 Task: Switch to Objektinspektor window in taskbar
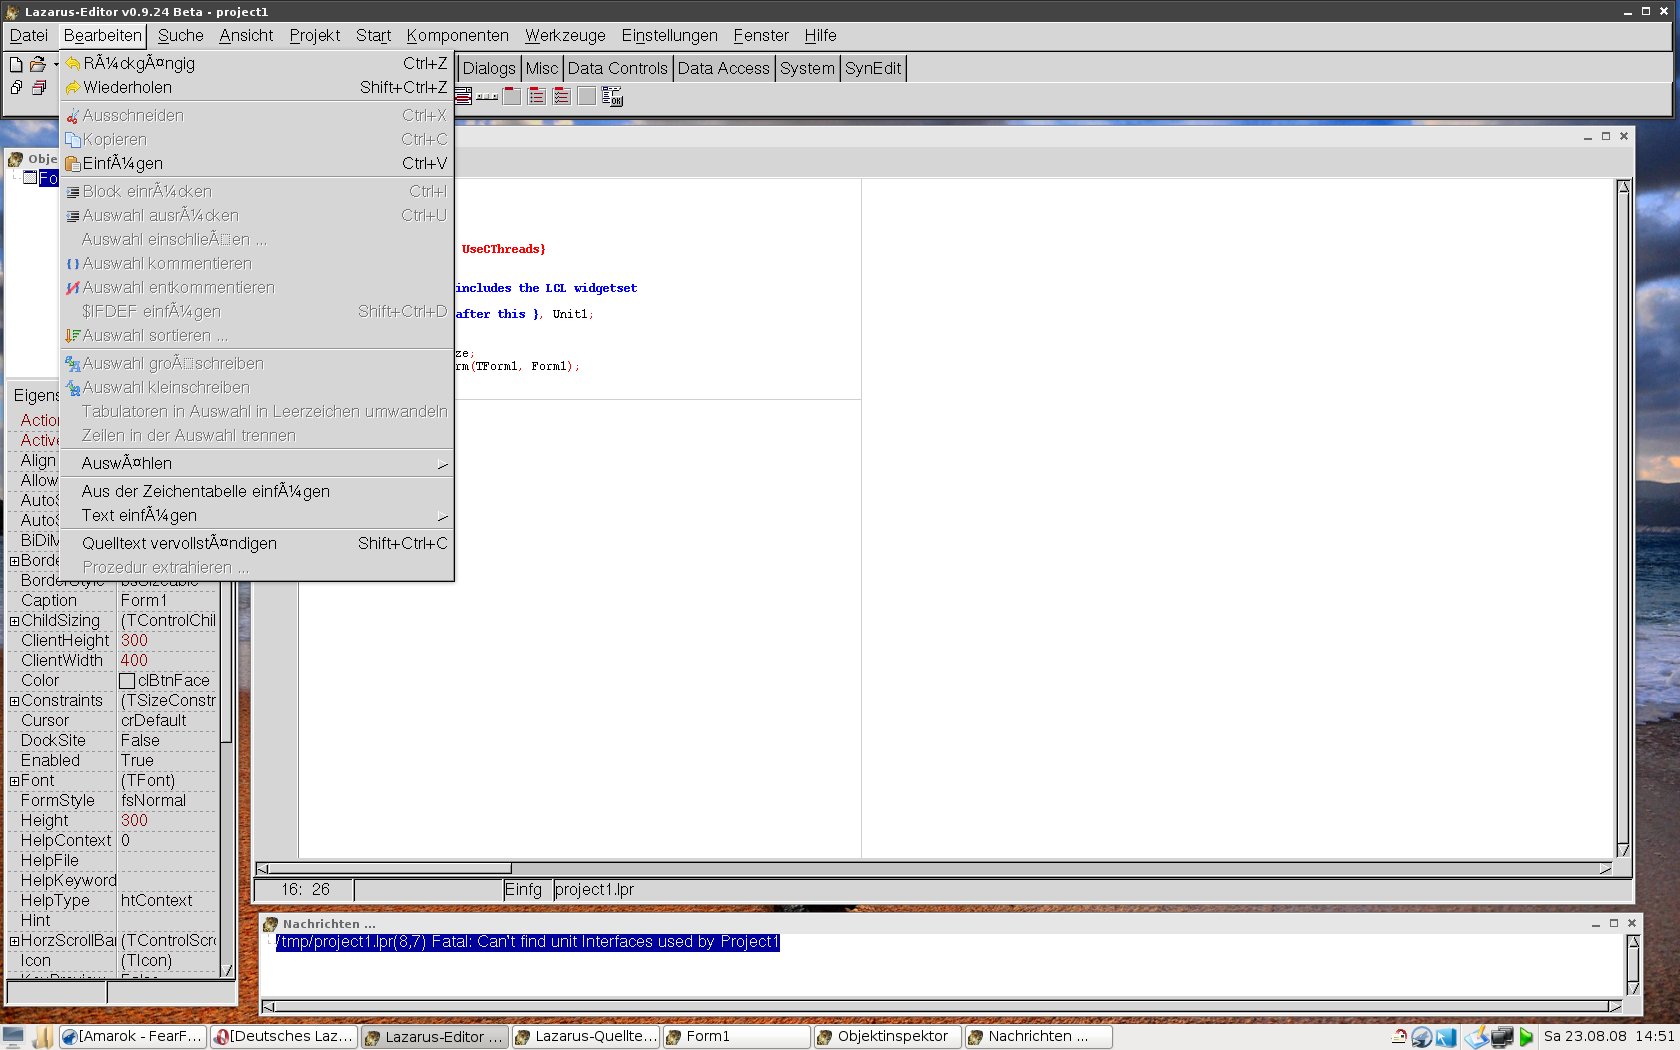click(x=888, y=1037)
